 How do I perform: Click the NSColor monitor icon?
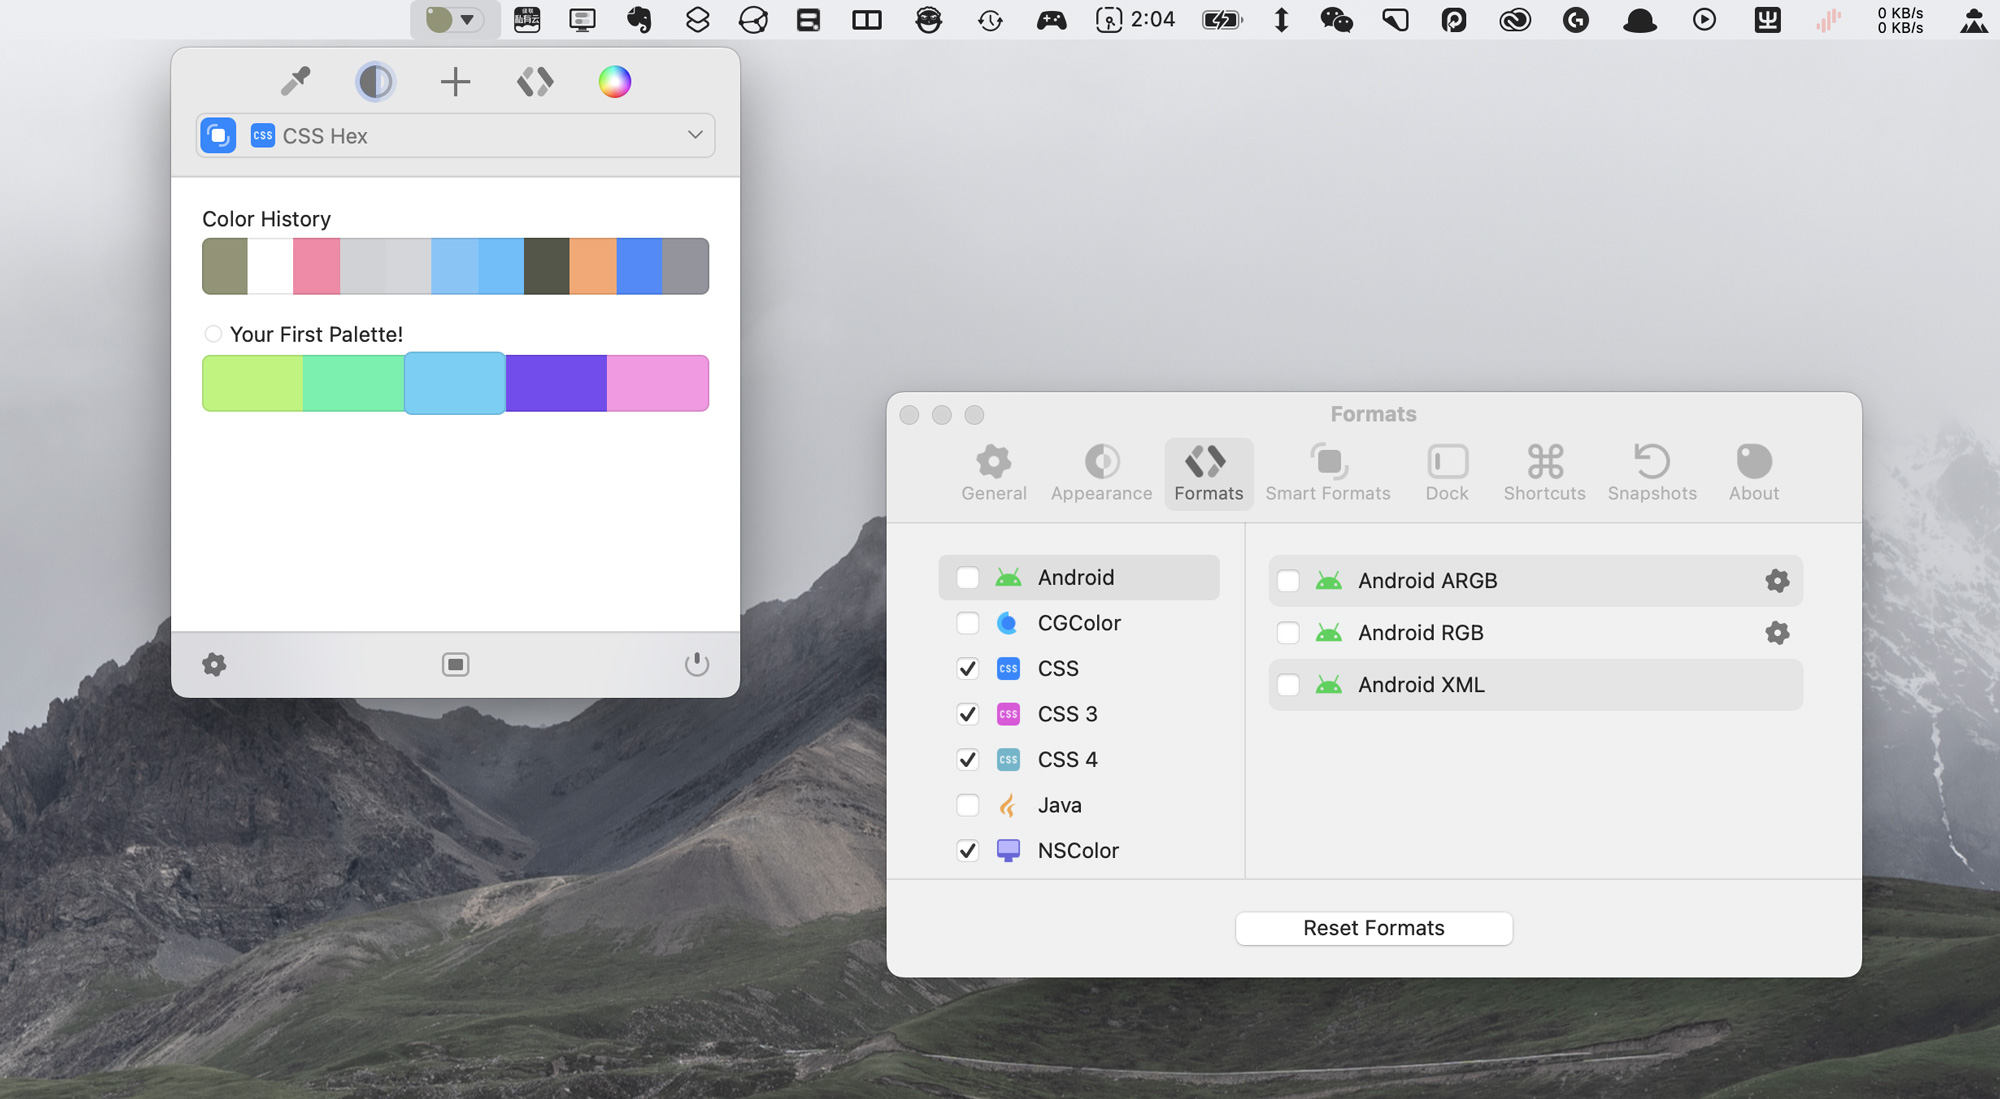1008,850
